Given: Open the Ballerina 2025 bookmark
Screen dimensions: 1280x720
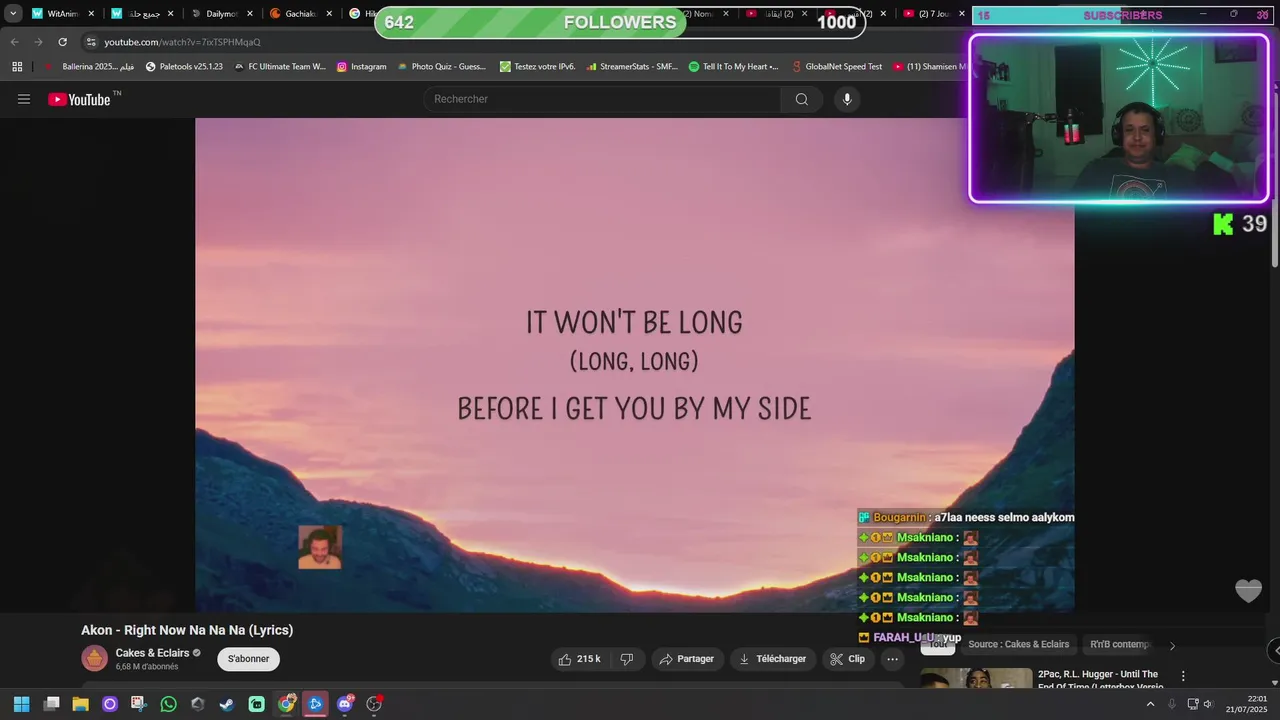Looking at the screenshot, I should [x=88, y=67].
